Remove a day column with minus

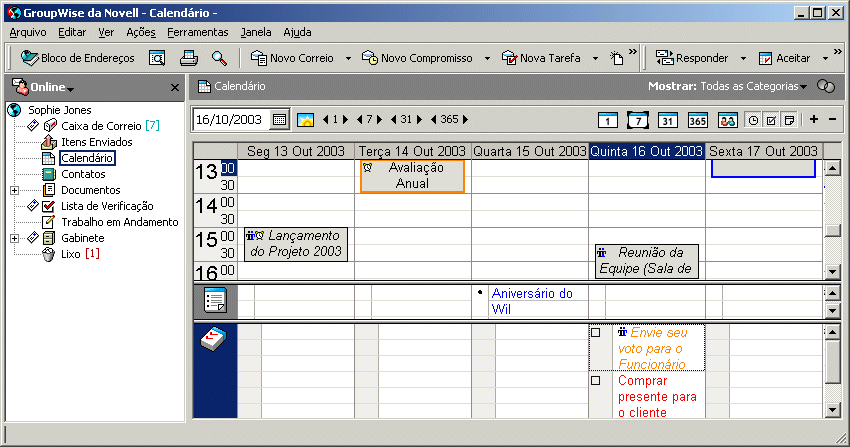[833, 120]
